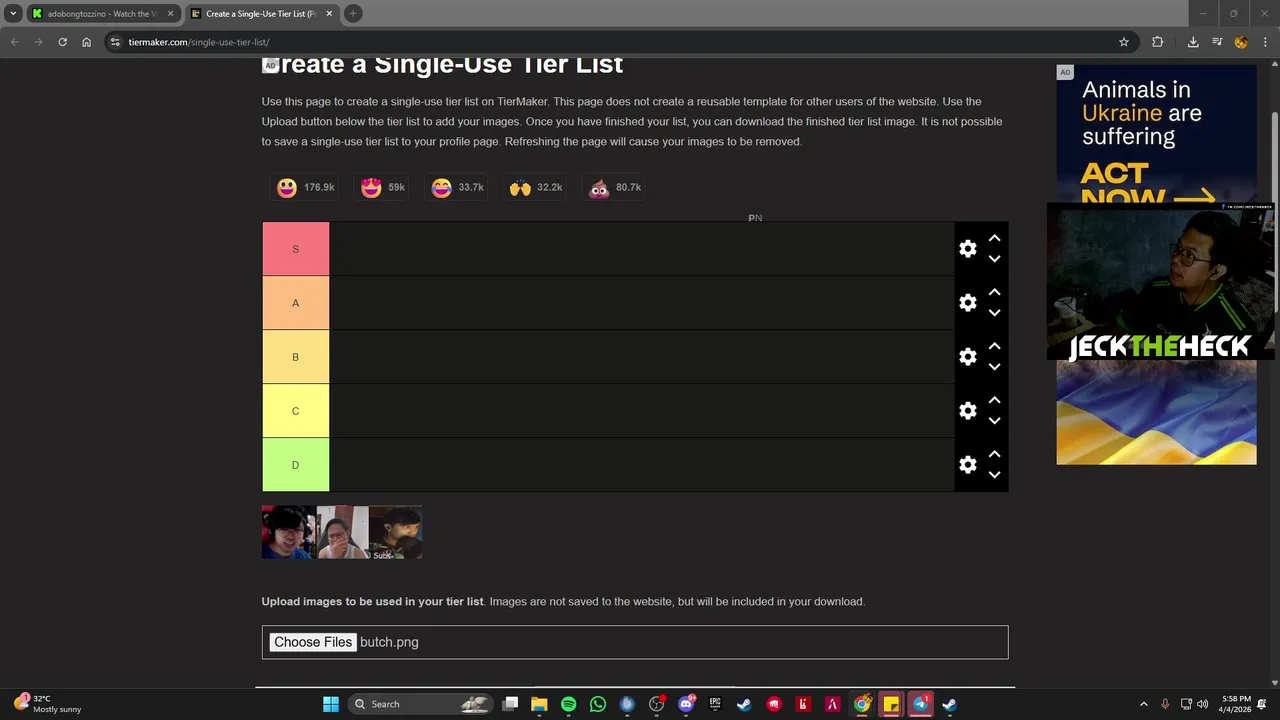Close the Create a Single-Use Tier List tab

[327, 14]
